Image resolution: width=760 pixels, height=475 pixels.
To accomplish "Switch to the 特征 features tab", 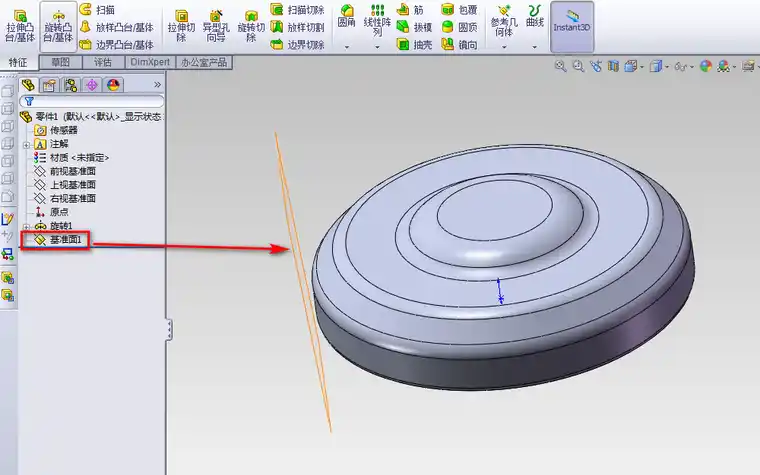I will tap(18, 63).
